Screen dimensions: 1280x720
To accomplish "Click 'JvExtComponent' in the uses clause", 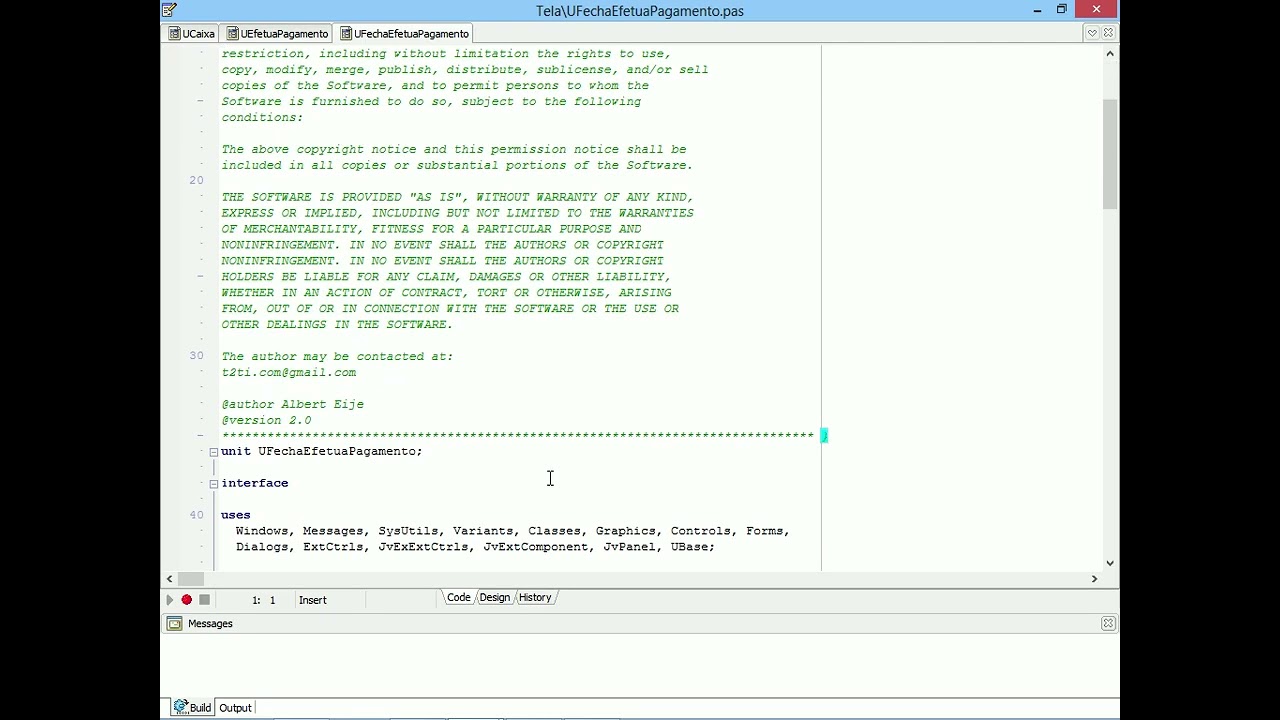I will (x=536, y=547).
